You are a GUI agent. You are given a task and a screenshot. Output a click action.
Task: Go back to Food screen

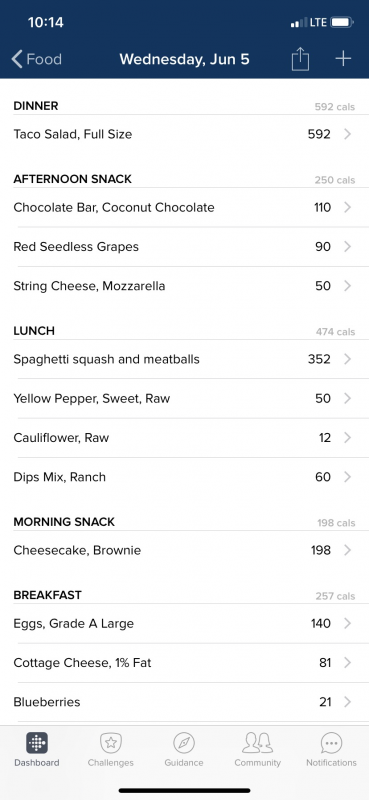point(36,59)
